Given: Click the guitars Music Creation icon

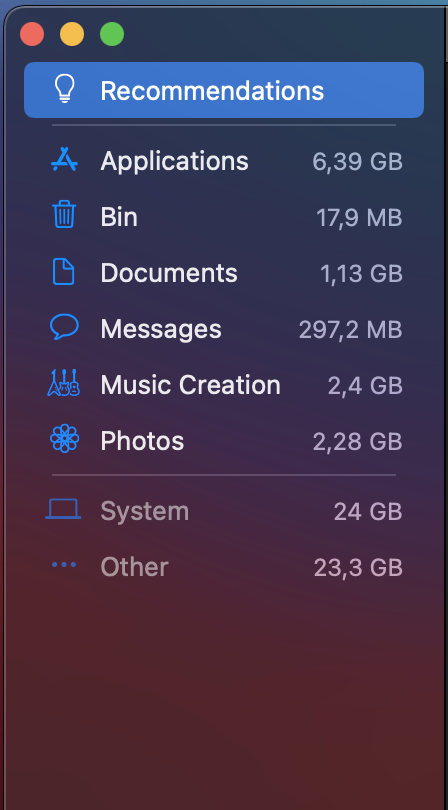Looking at the screenshot, I should pyautogui.click(x=64, y=383).
